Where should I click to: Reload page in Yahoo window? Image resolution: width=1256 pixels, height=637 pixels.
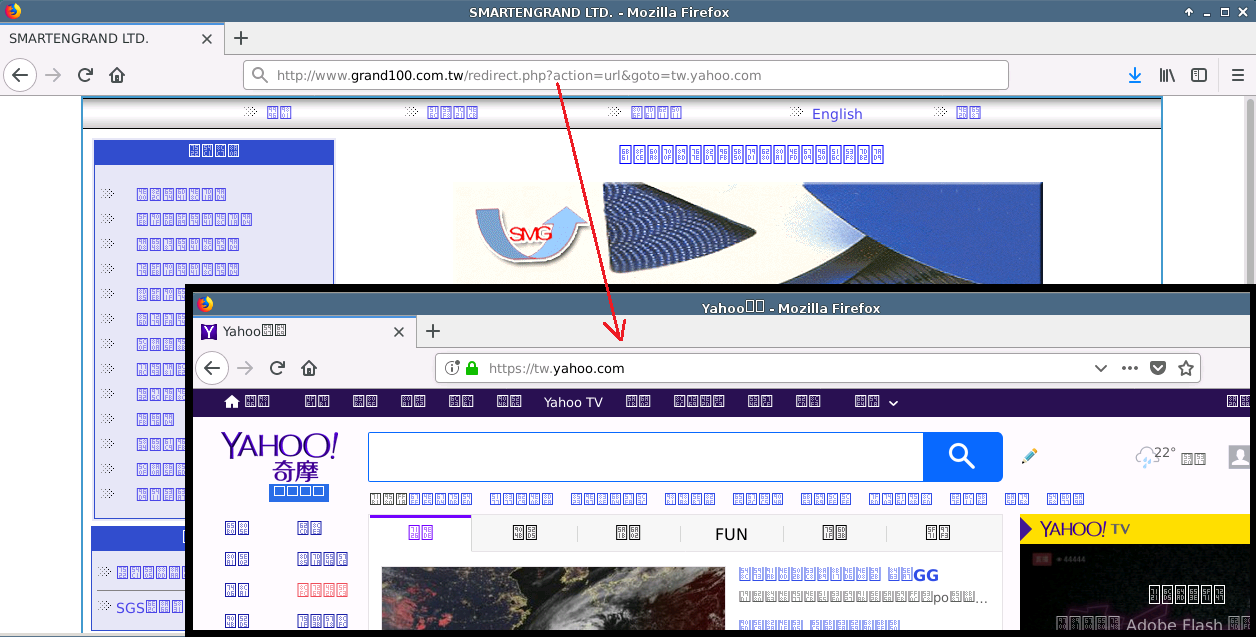pos(278,368)
